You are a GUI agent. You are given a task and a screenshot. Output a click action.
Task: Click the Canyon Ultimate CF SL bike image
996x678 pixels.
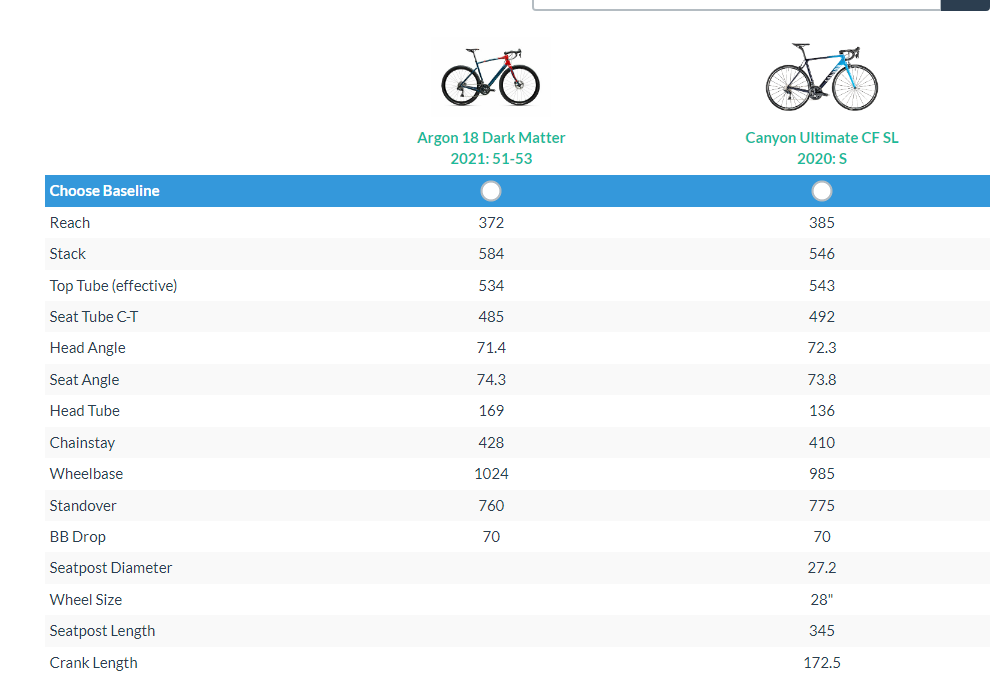coord(821,77)
